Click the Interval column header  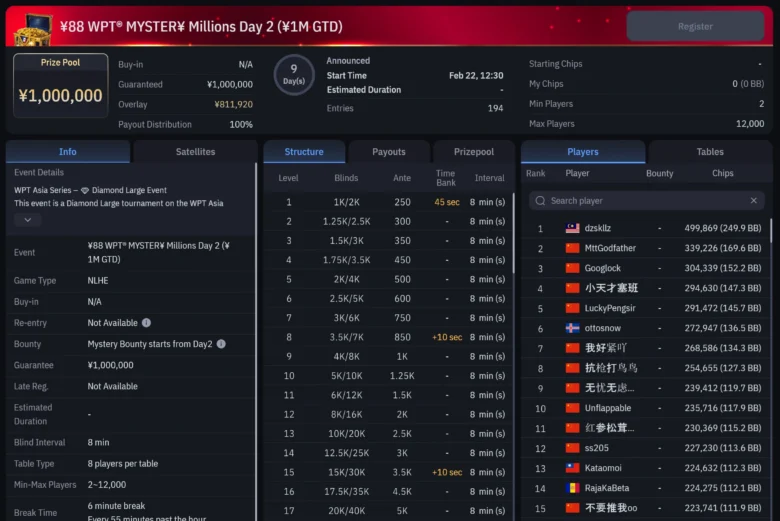489,178
